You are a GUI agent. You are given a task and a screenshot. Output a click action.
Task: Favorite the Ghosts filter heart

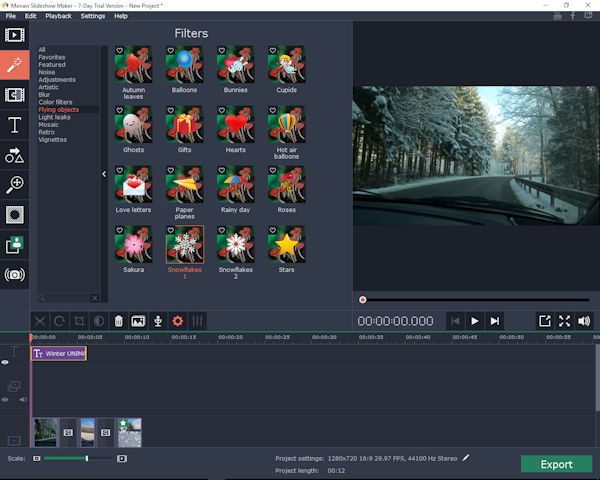tap(119, 110)
